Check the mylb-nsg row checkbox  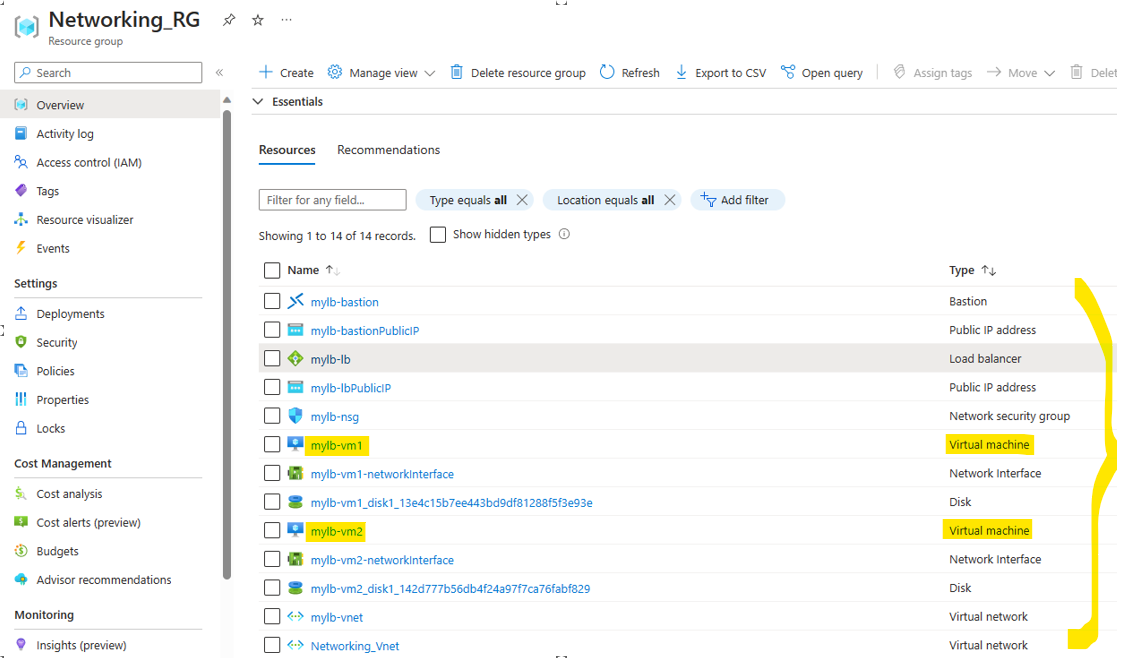point(271,416)
